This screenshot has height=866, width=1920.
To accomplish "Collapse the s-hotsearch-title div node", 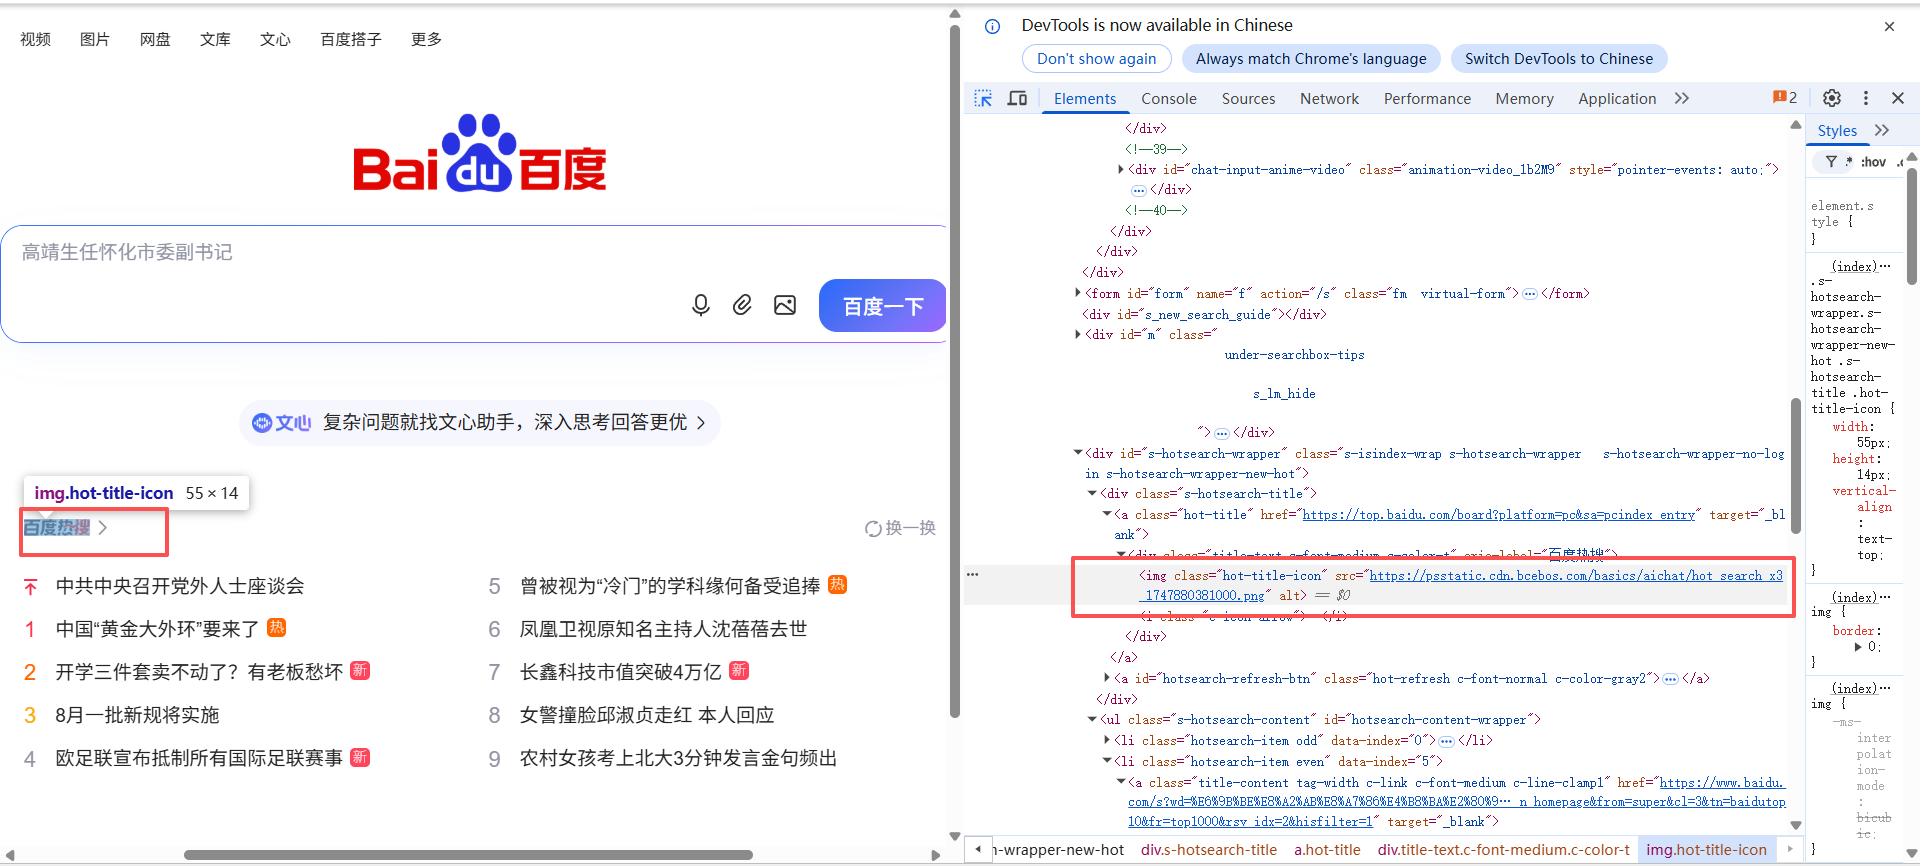I will pyautogui.click(x=1092, y=493).
